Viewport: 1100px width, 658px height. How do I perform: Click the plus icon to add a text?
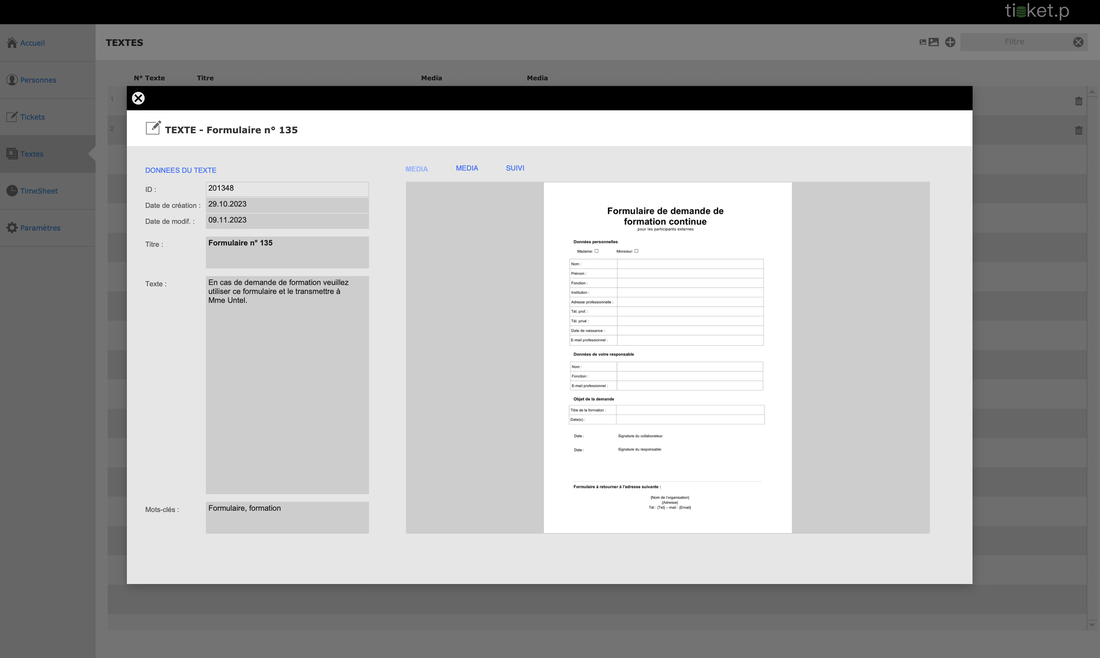[950, 42]
